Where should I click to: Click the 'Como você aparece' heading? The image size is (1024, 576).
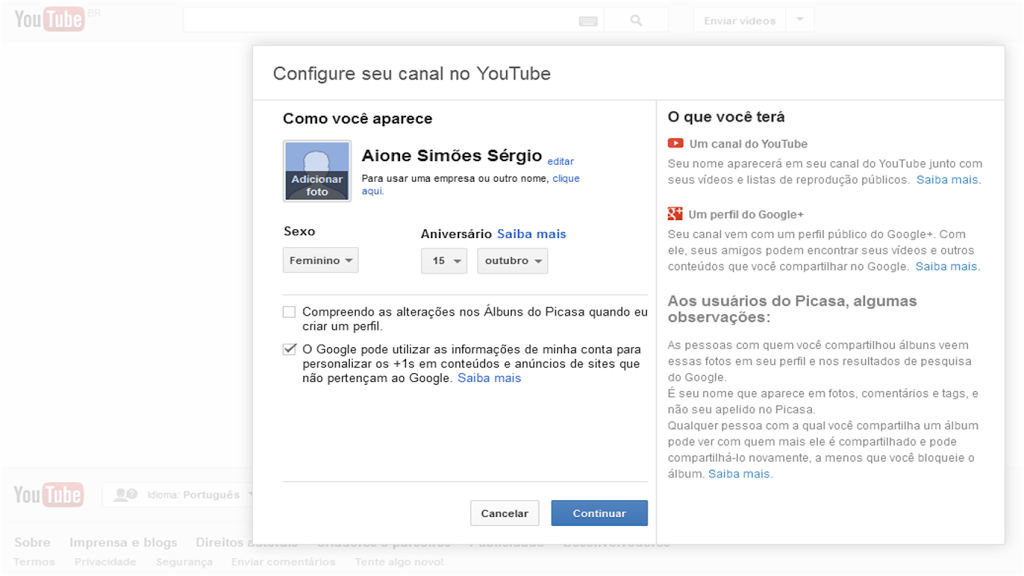coord(358,119)
